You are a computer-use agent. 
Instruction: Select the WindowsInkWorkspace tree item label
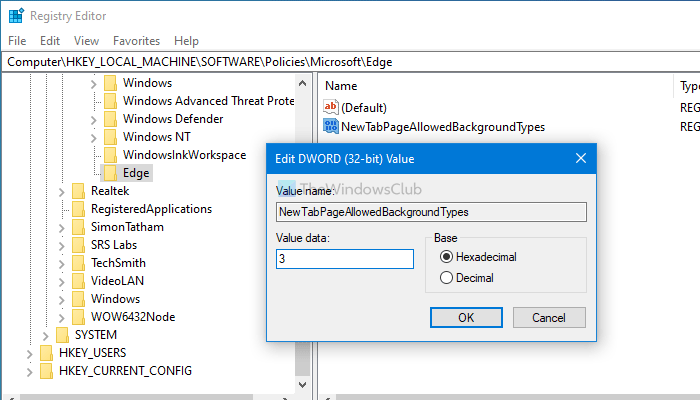point(184,155)
